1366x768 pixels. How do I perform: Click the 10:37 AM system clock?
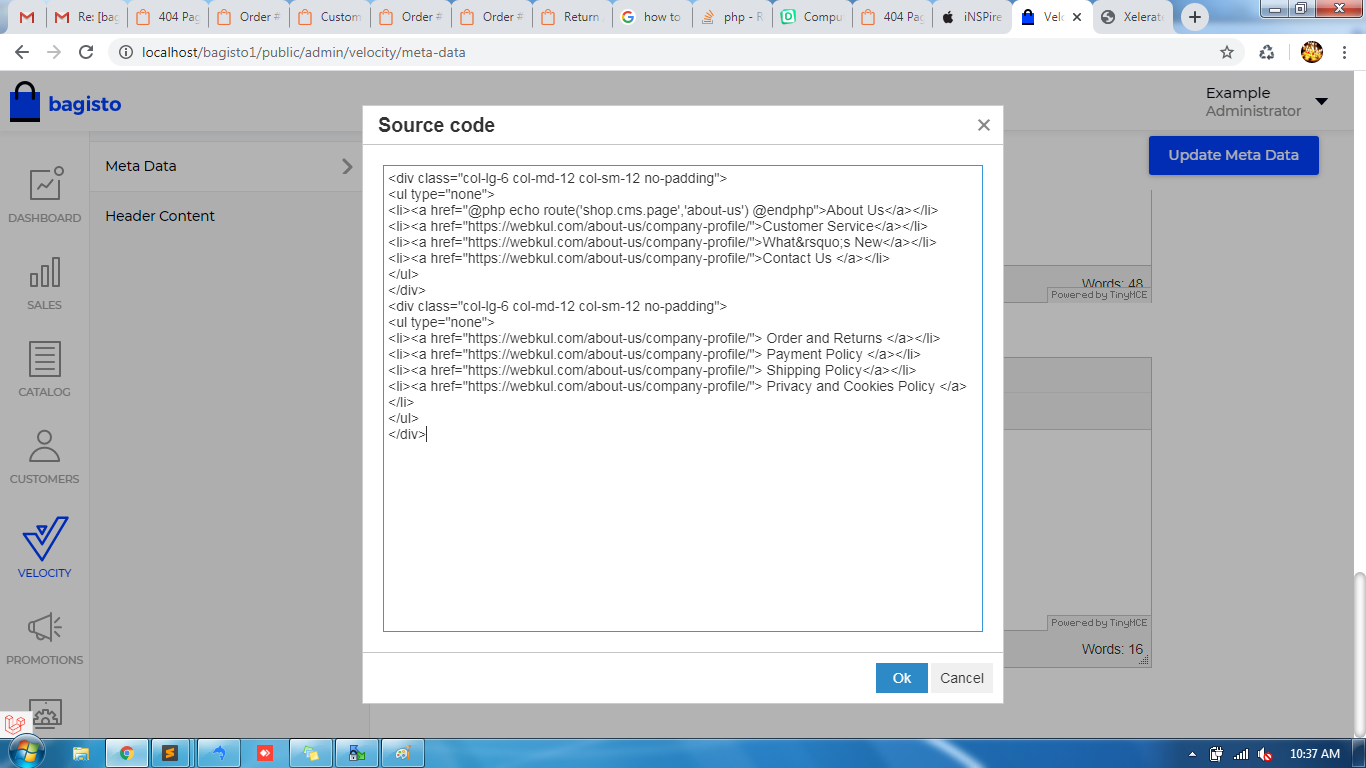[x=1315, y=754]
